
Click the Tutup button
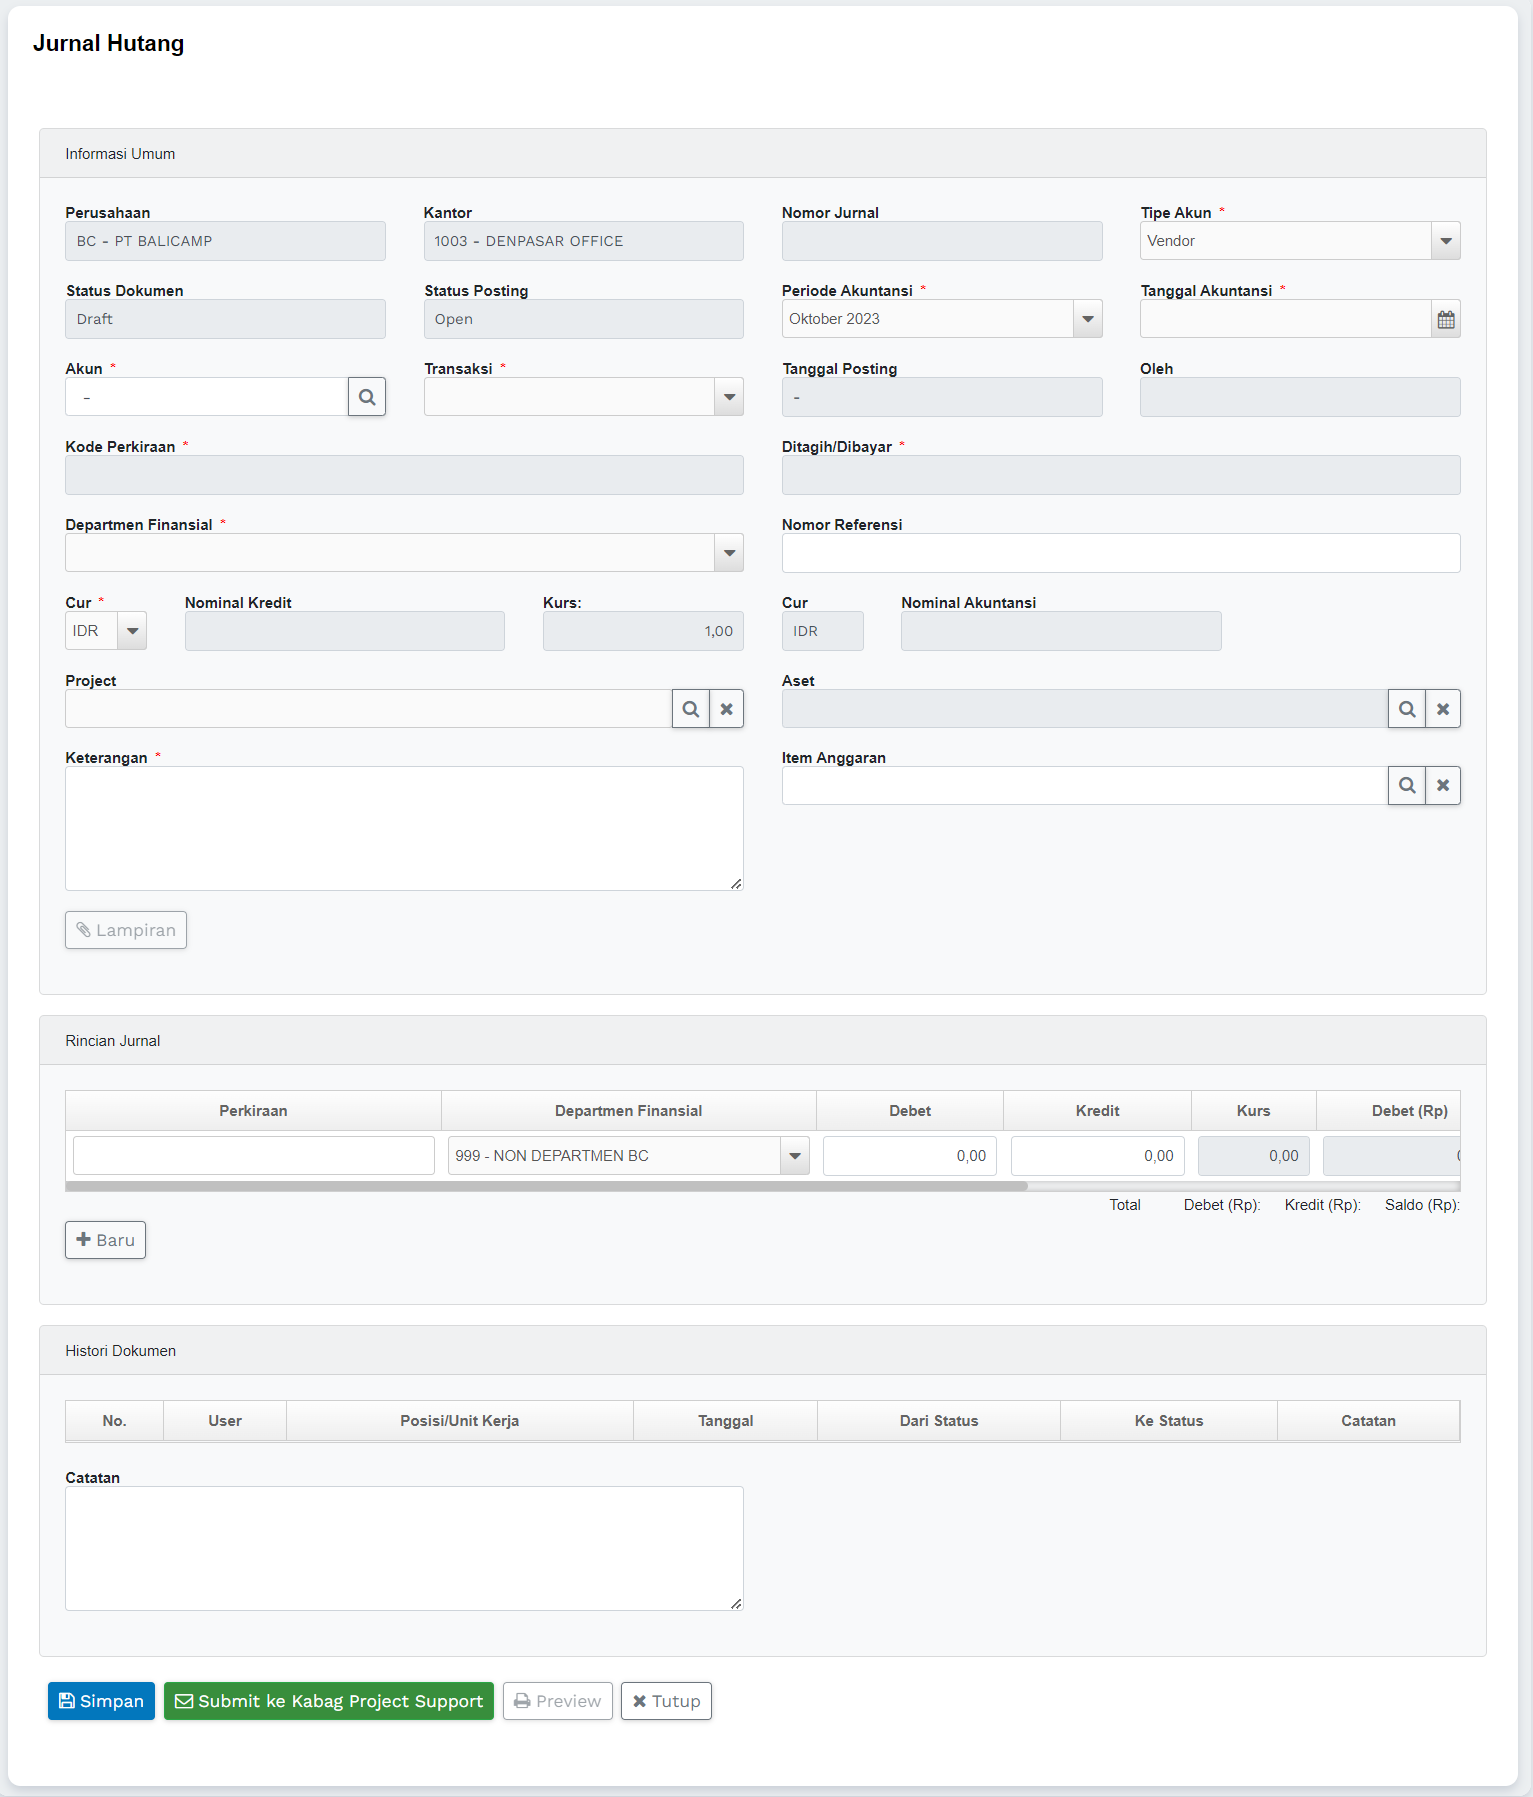(666, 1701)
